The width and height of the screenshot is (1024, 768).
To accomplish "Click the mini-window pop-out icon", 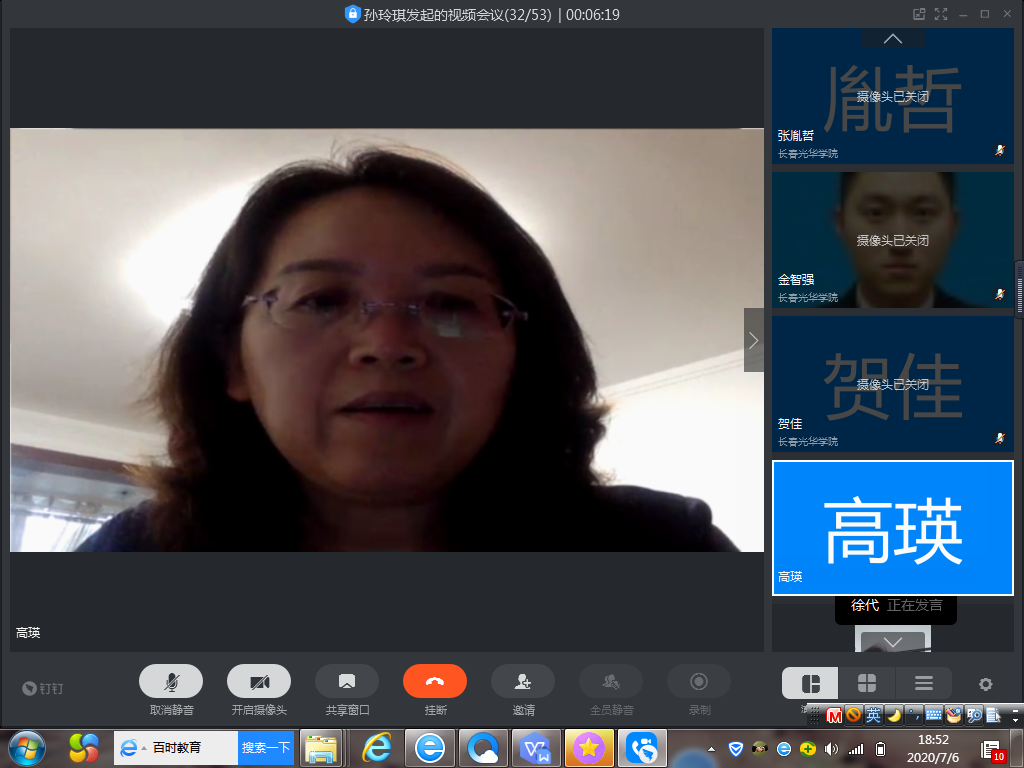I will tap(918, 14).
